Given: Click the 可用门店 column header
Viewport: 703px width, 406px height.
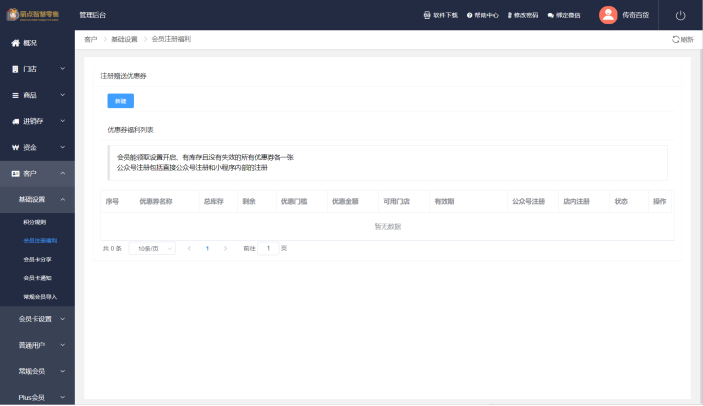Looking at the screenshot, I should pos(396,202).
